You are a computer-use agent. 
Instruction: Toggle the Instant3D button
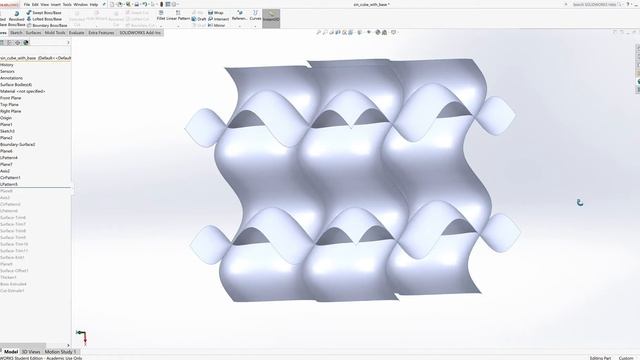coord(271,18)
